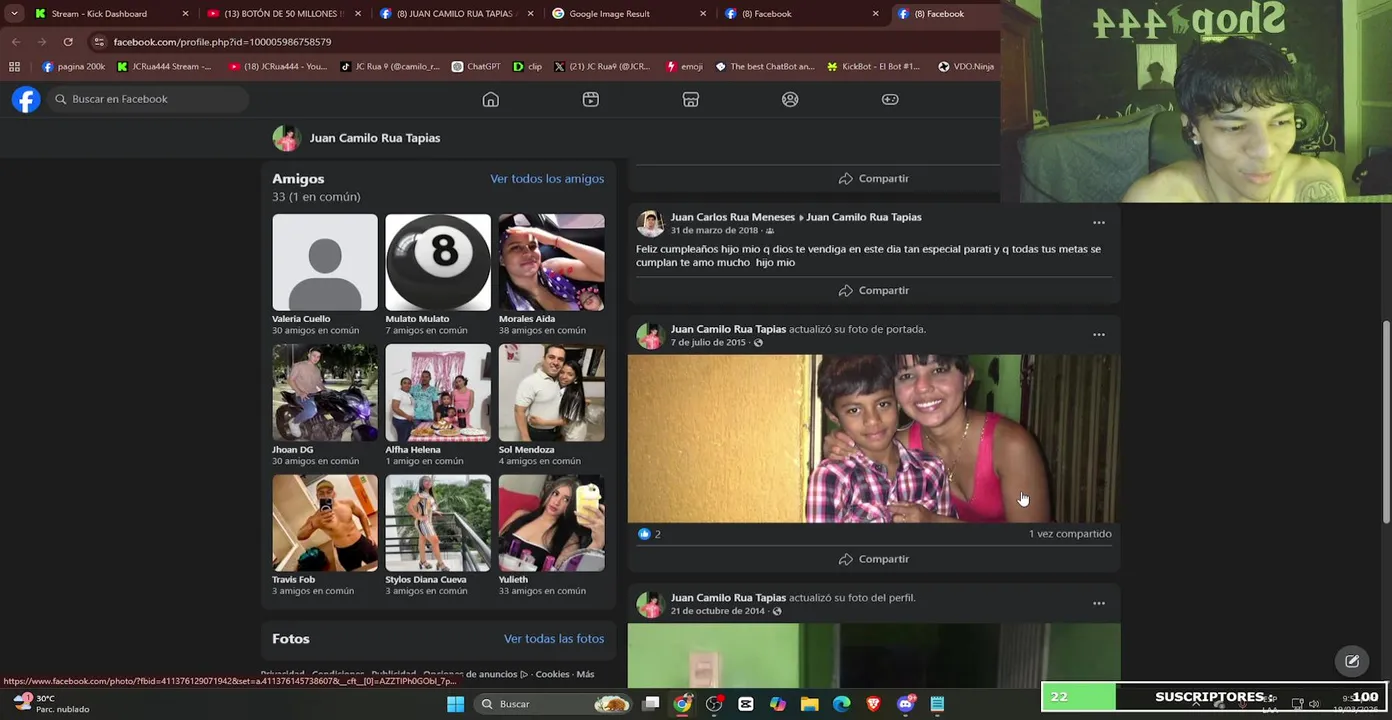
Task: Click Compartir under the cover photo post
Action: (873, 559)
